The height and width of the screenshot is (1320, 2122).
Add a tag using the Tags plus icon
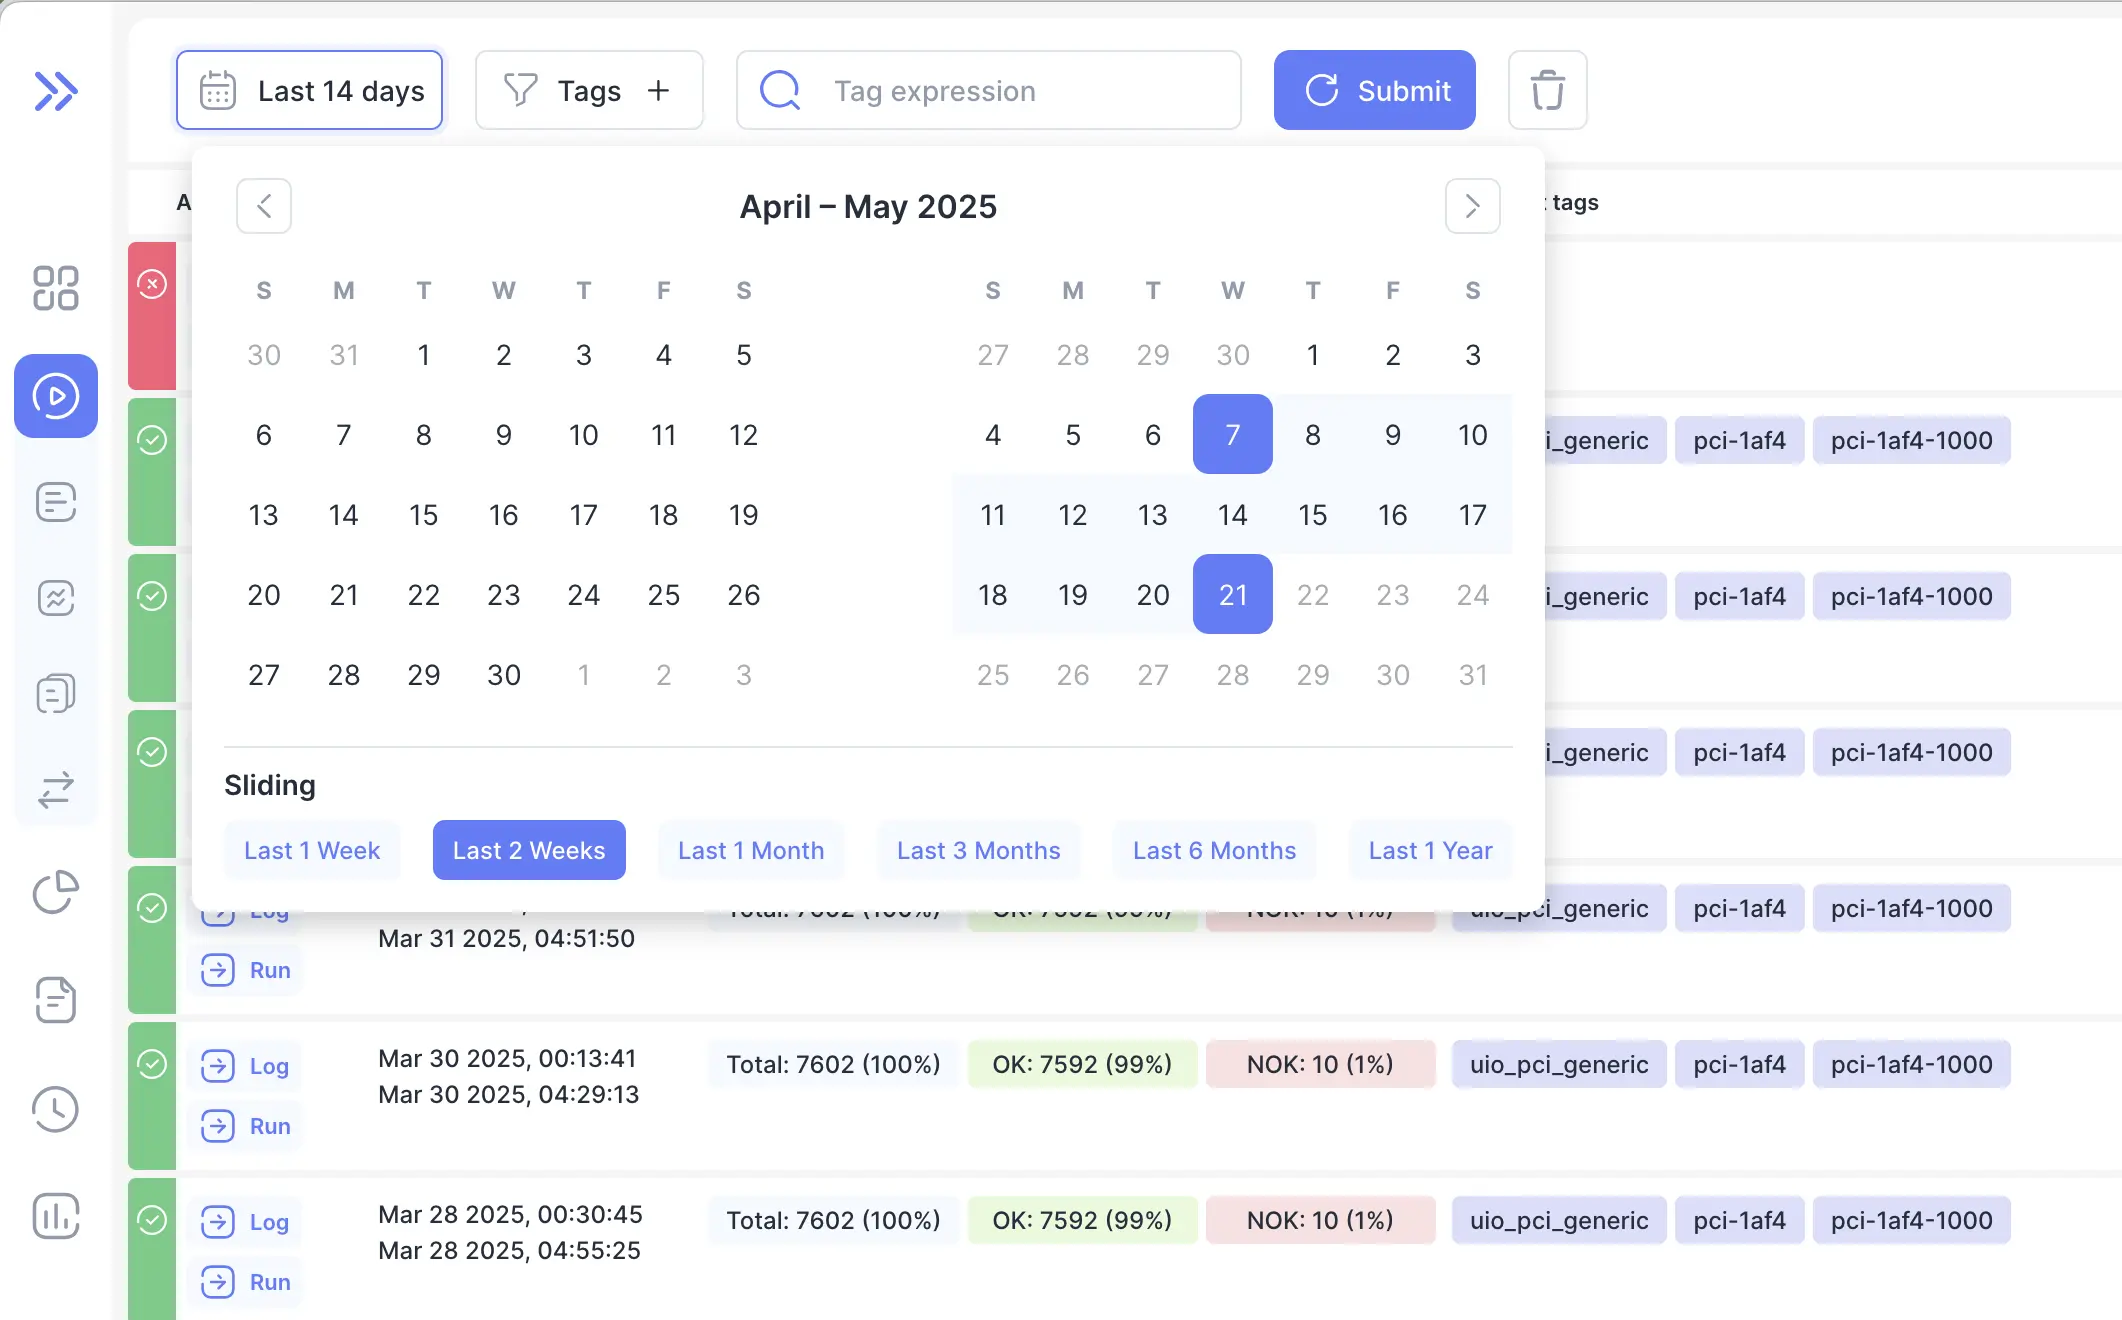(x=659, y=90)
